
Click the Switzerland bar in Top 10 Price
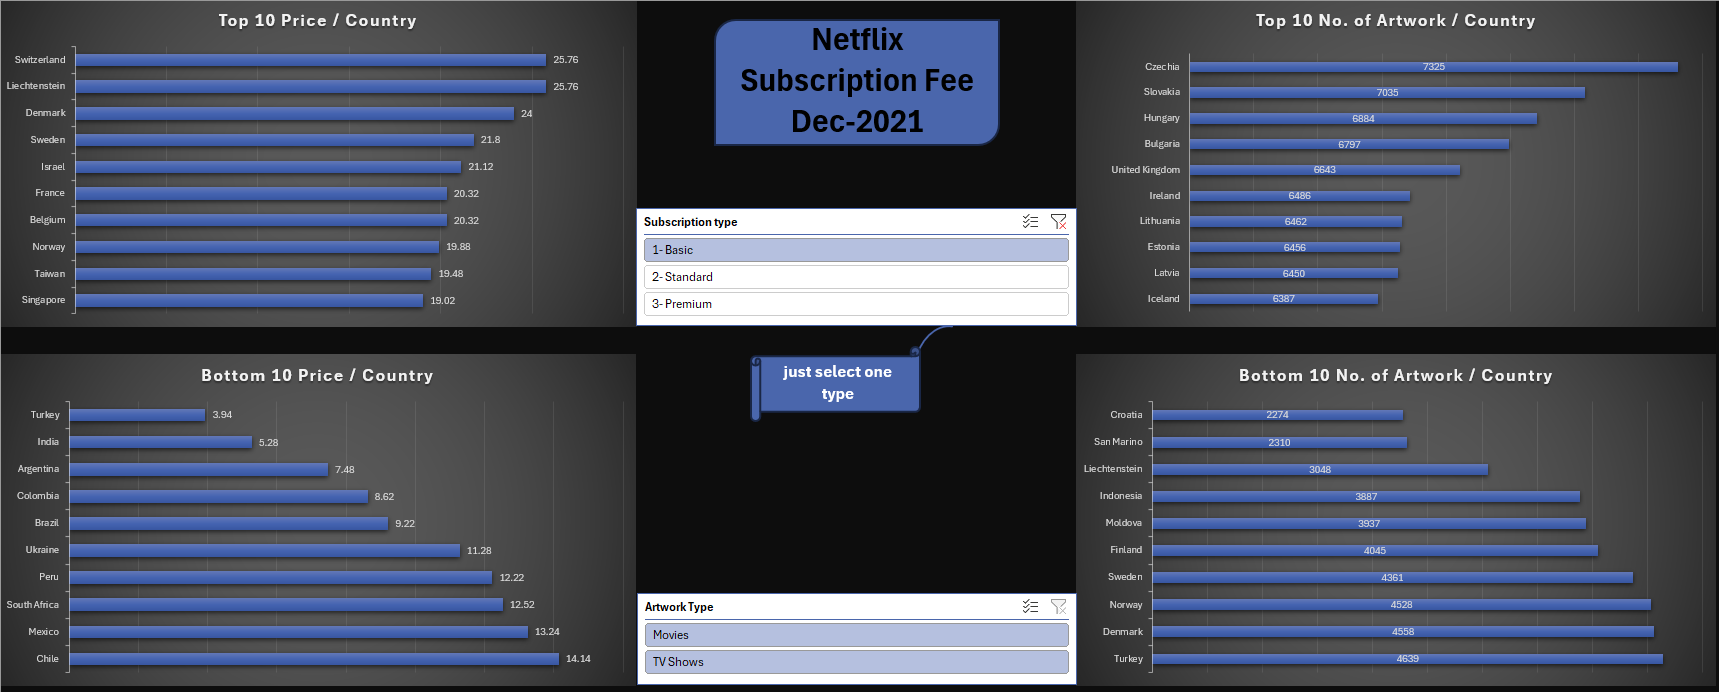point(310,60)
